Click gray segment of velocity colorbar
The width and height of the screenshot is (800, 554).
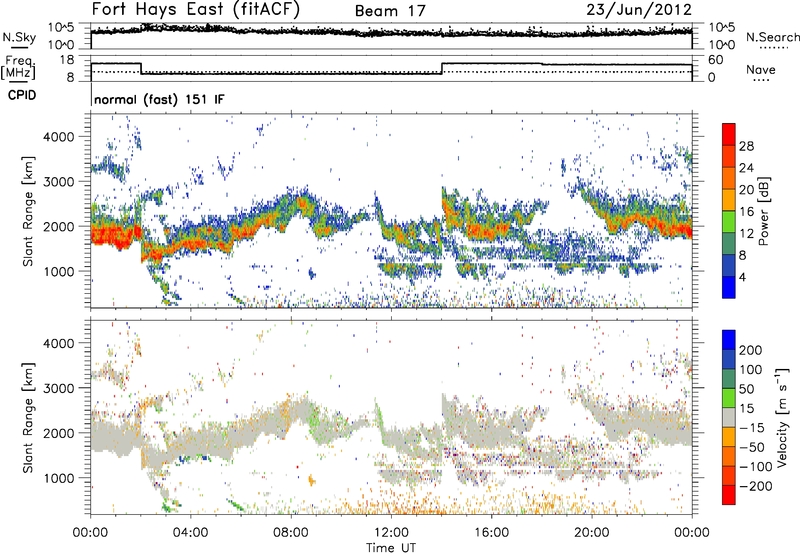[729, 417]
